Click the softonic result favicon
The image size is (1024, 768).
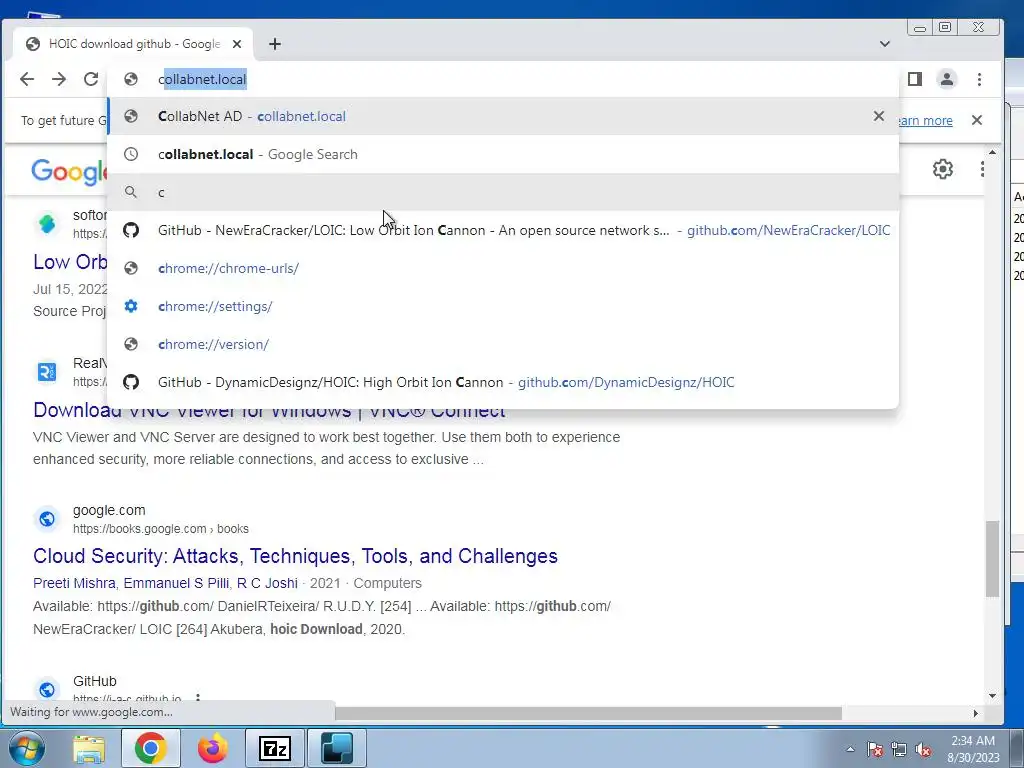47,223
